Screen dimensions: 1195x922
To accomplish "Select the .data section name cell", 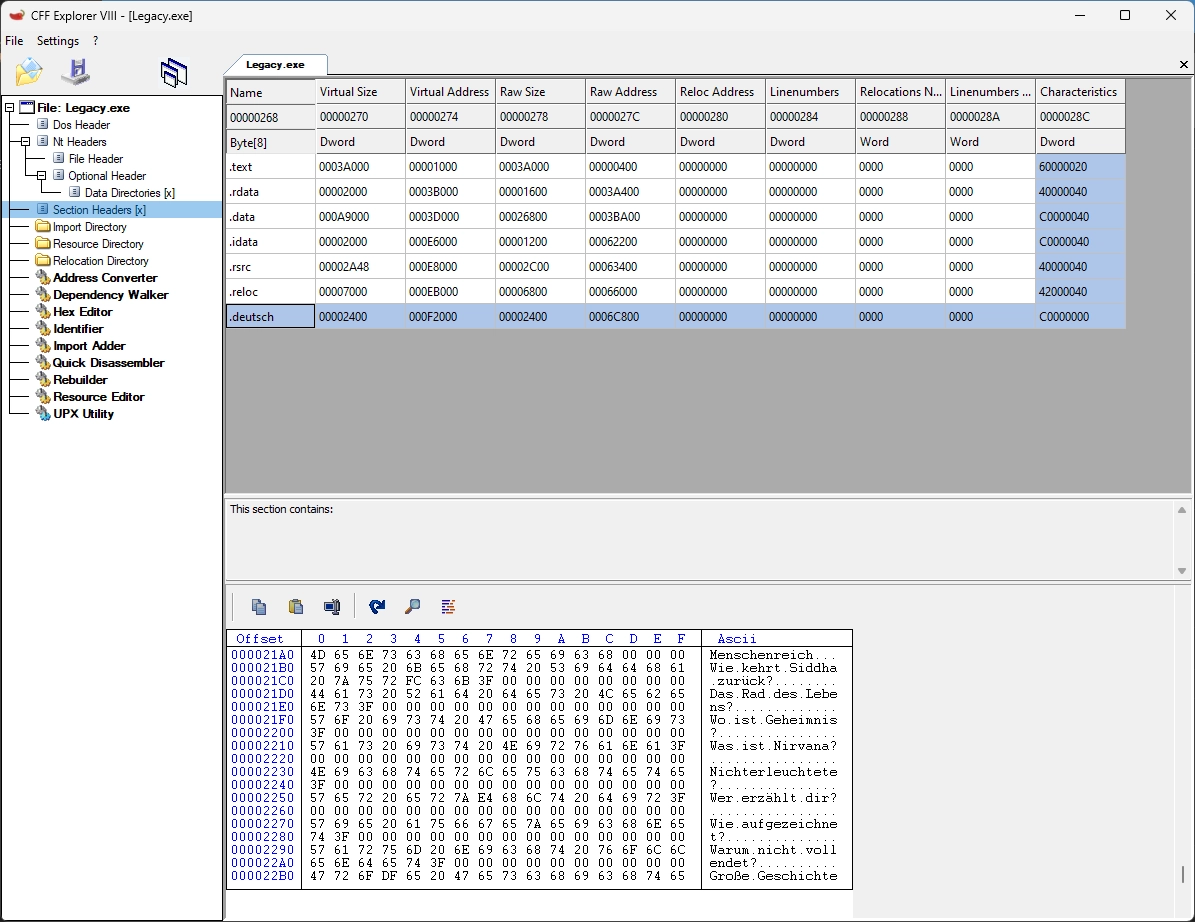I will pos(271,216).
